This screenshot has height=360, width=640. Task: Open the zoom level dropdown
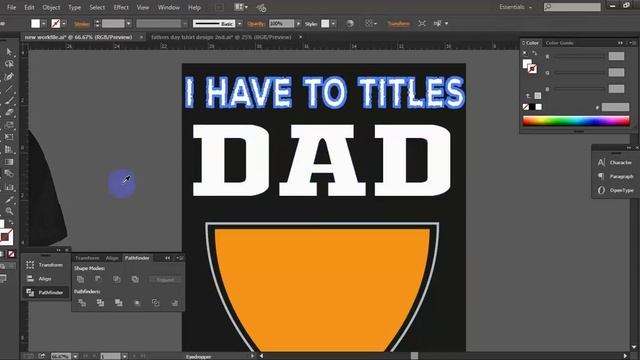(75, 356)
